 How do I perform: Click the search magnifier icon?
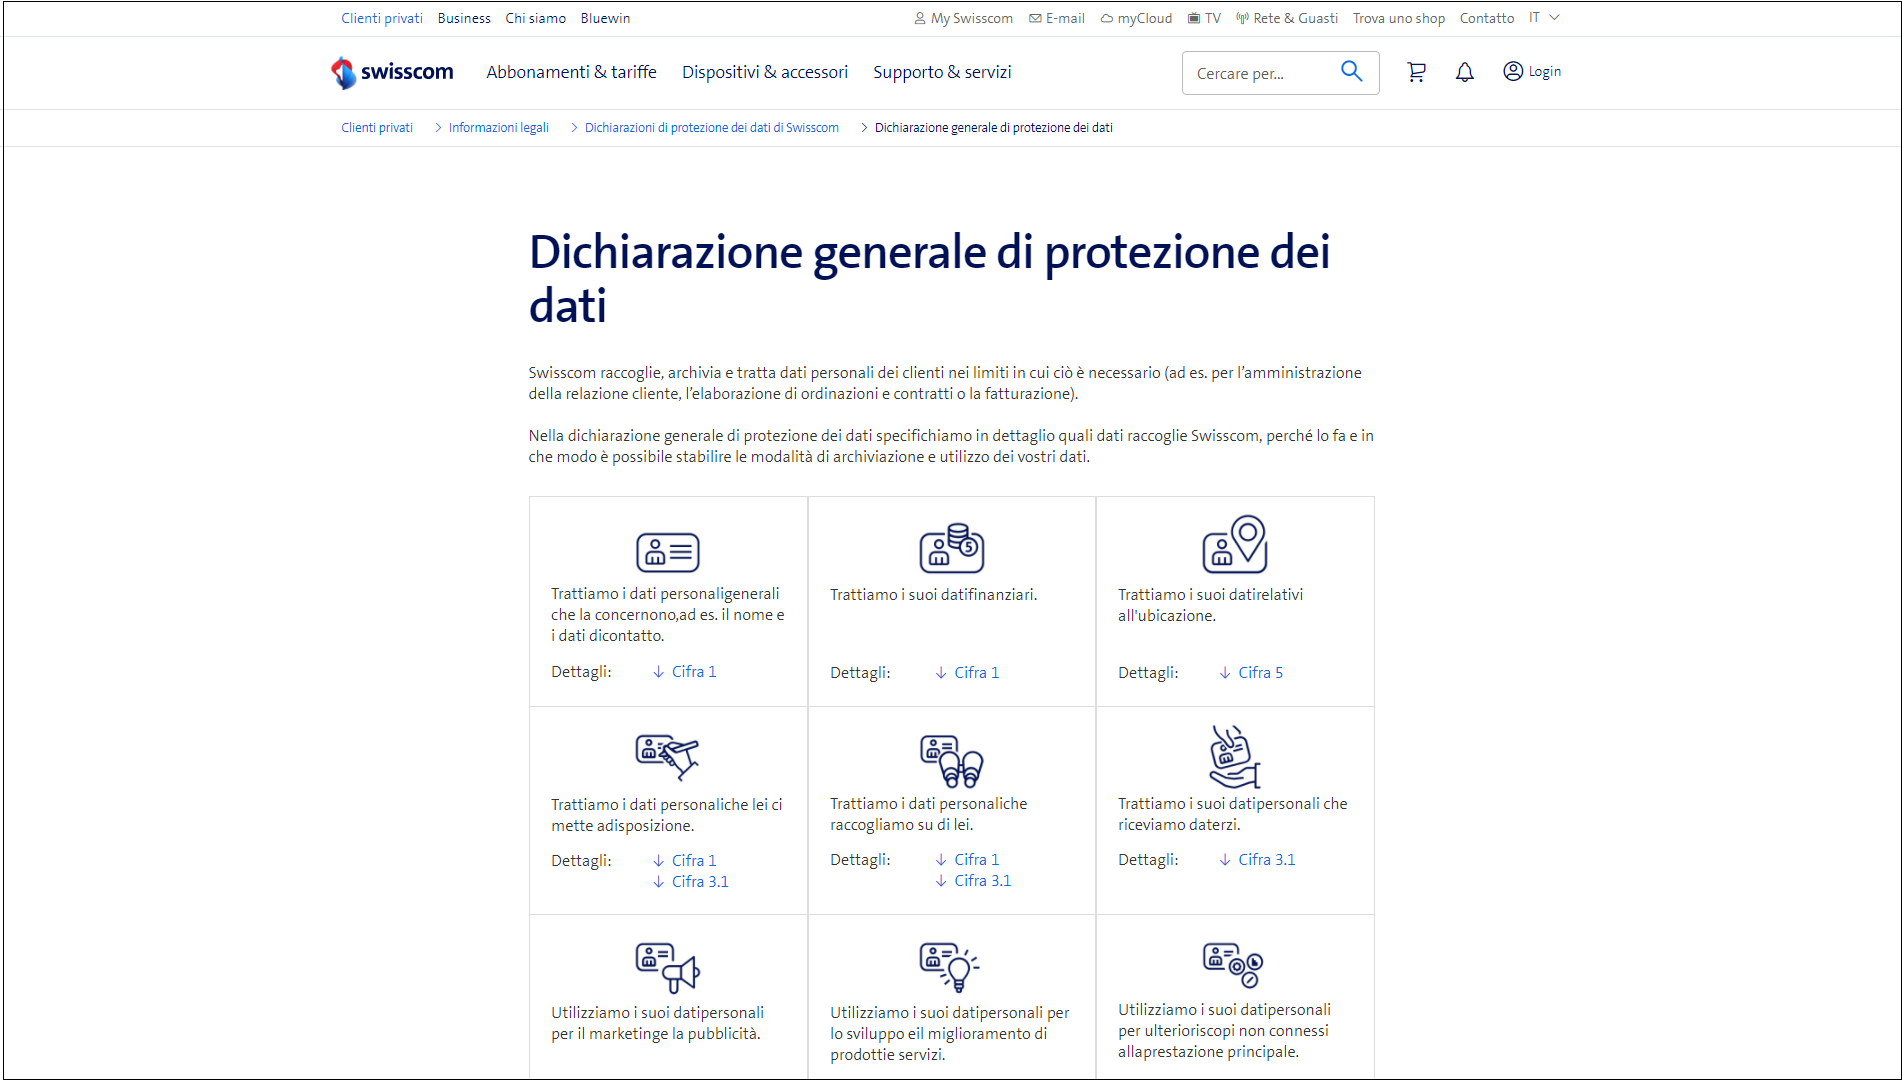click(x=1351, y=71)
